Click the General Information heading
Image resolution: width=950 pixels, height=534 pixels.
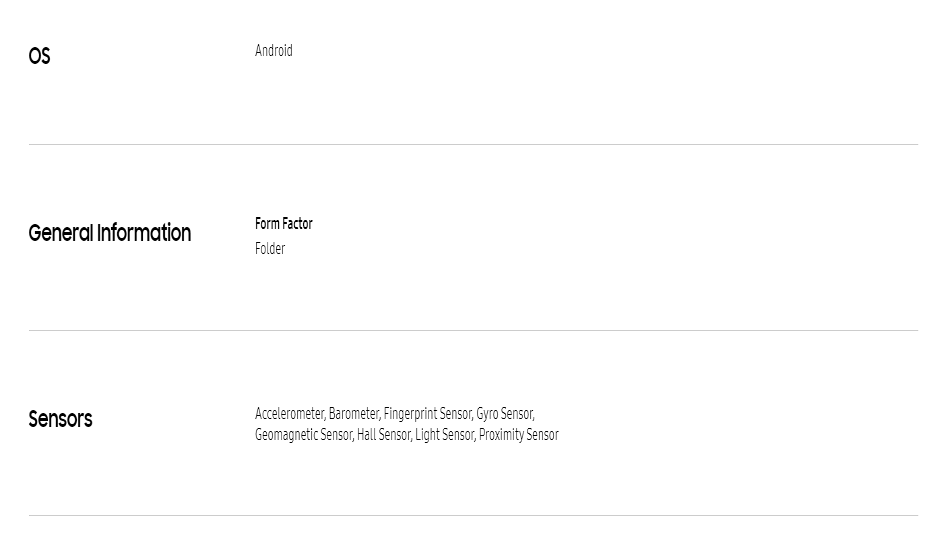pos(110,233)
